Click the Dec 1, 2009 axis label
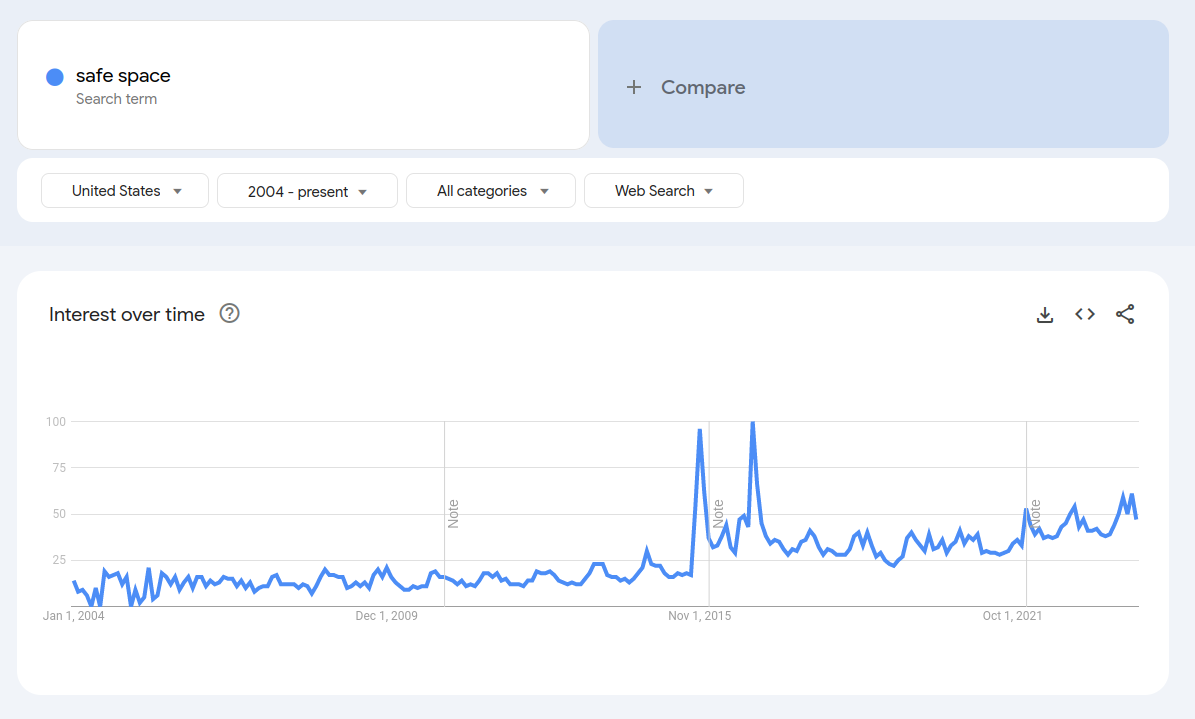 pos(386,616)
